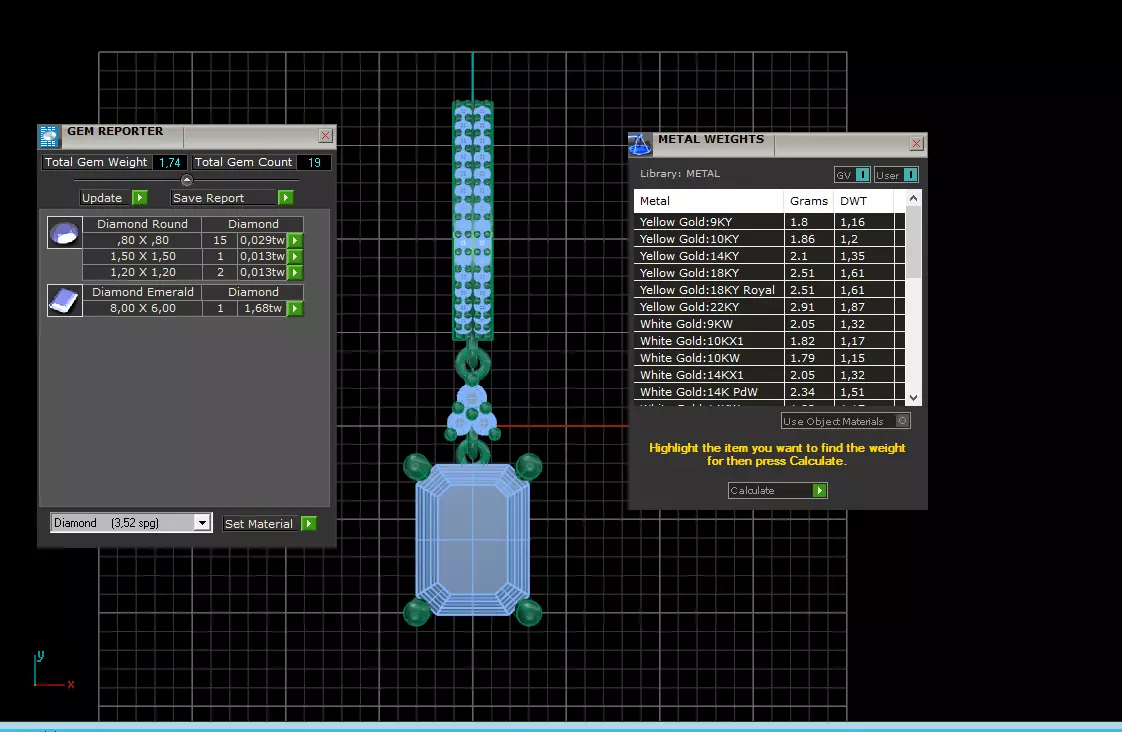Click the Save Report button
Screen dimensions: 1122x732
pyautogui.click(x=224, y=197)
